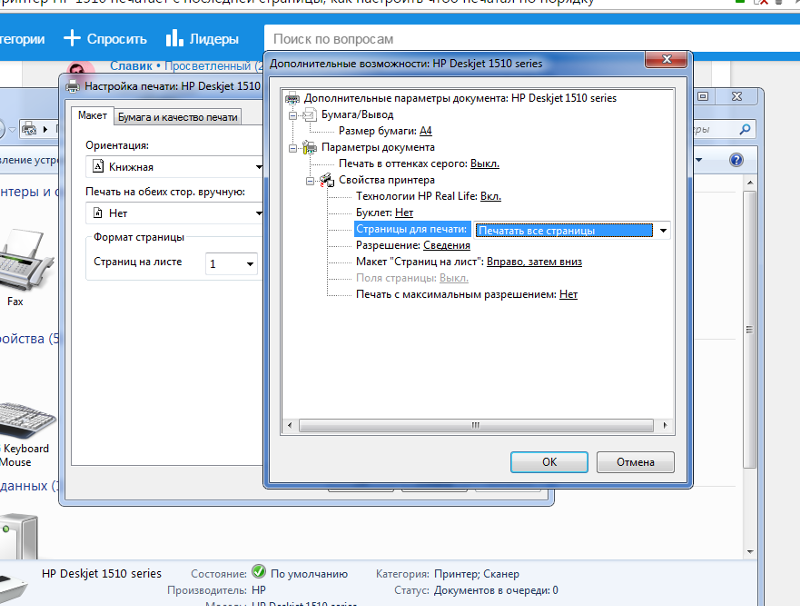This screenshot has height=606, width=800.
Task: Click the Поиск по вопросам search field
Action: coord(531,39)
